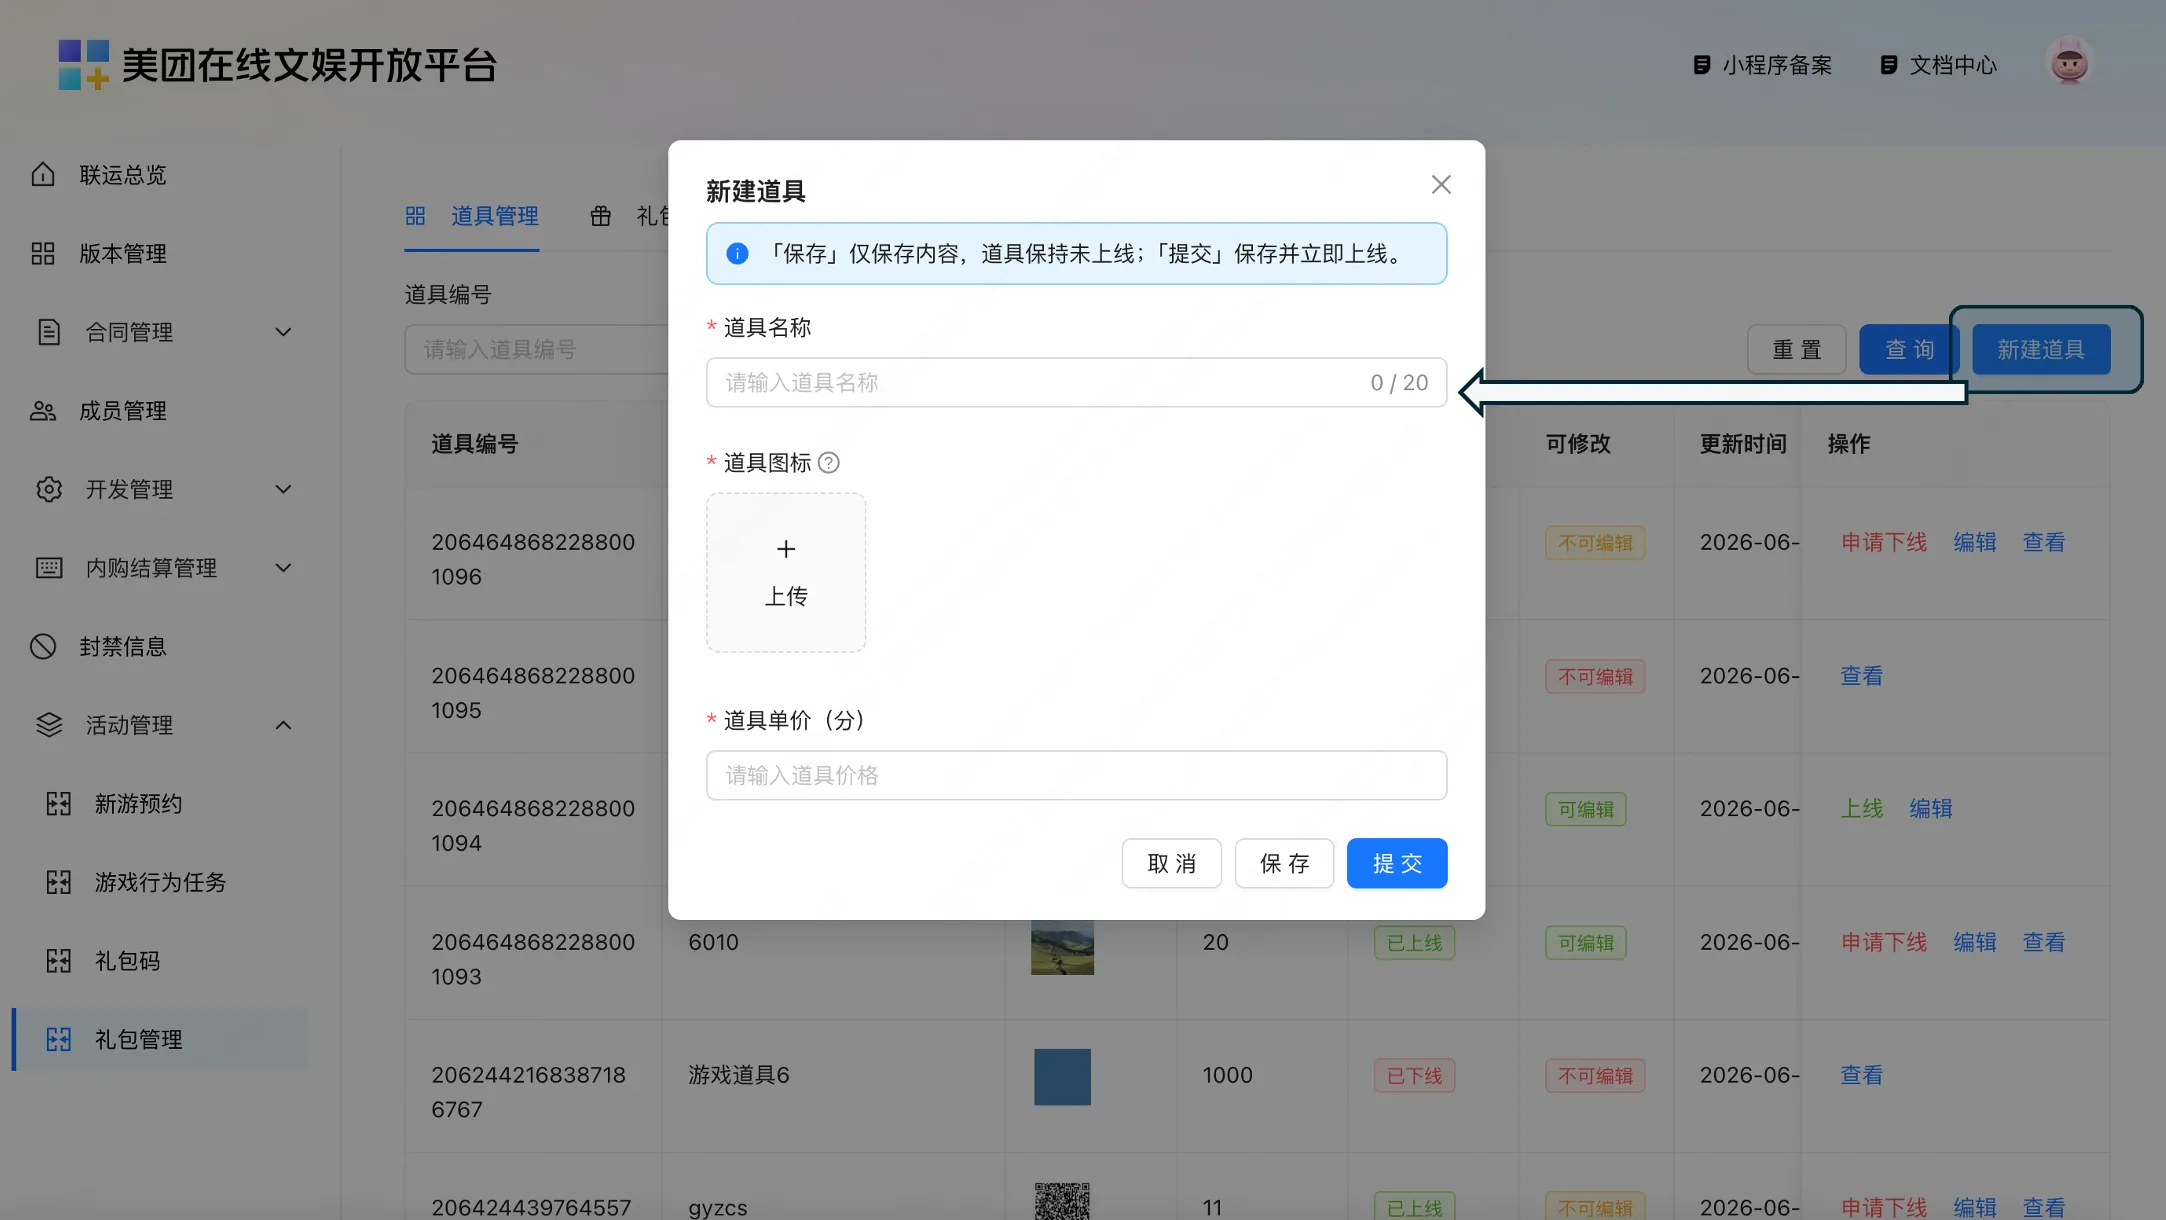
Task: Click the 已下线 status tag of 游戏道具6
Action: 1414,1076
